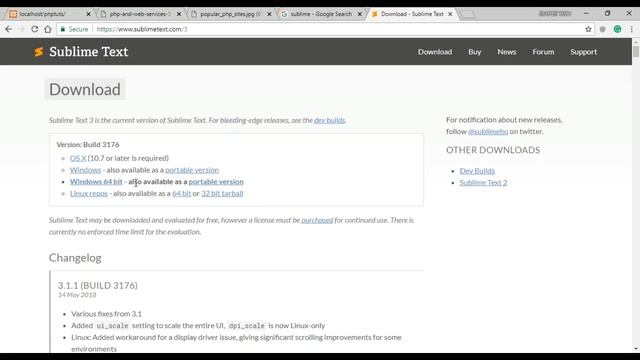Close the popular_php_sites.jpg tab
This screenshot has width=640, height=360.
tap(269, 14)
